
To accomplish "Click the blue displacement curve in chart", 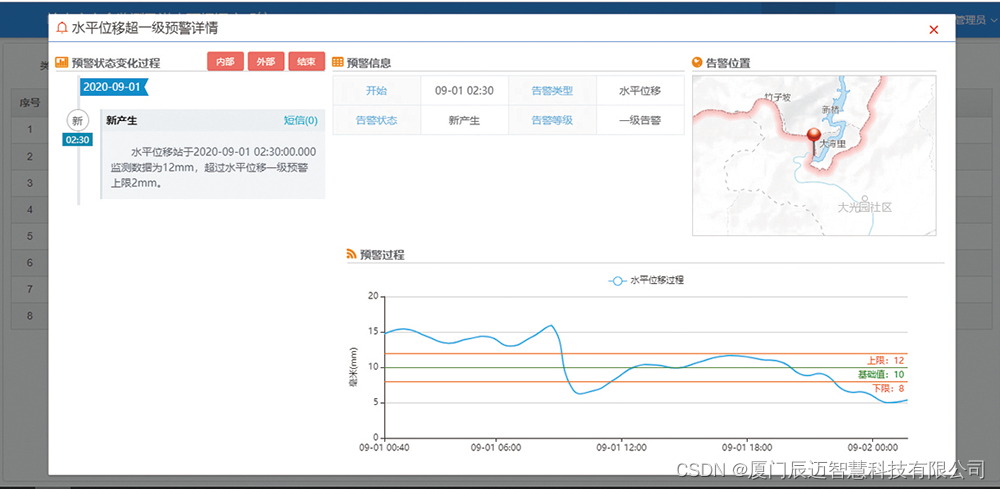I will (645, 364).
